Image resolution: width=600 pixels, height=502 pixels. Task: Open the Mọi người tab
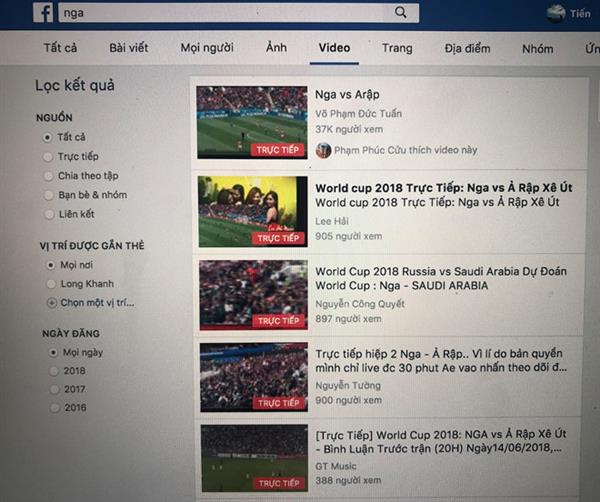point(207,48)
